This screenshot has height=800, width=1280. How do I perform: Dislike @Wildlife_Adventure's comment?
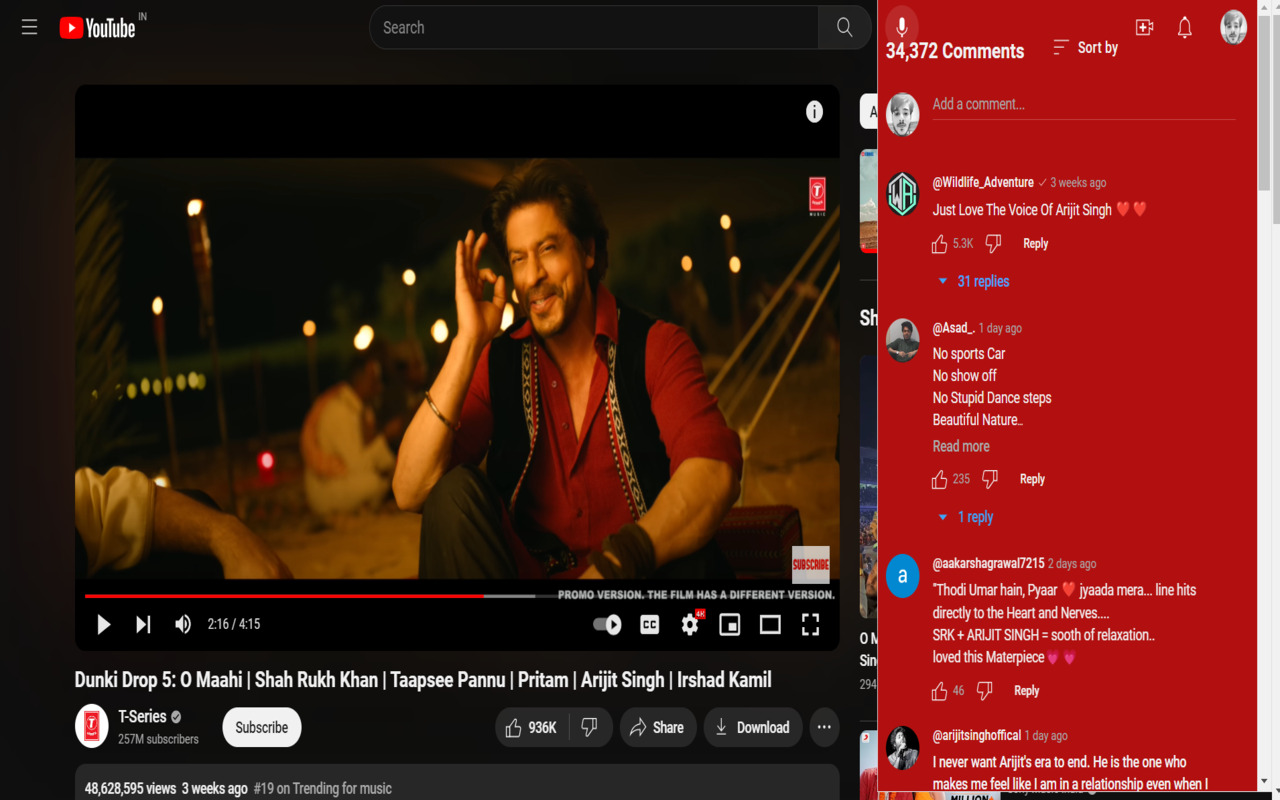pyautogui.click(x=993, y=244)
